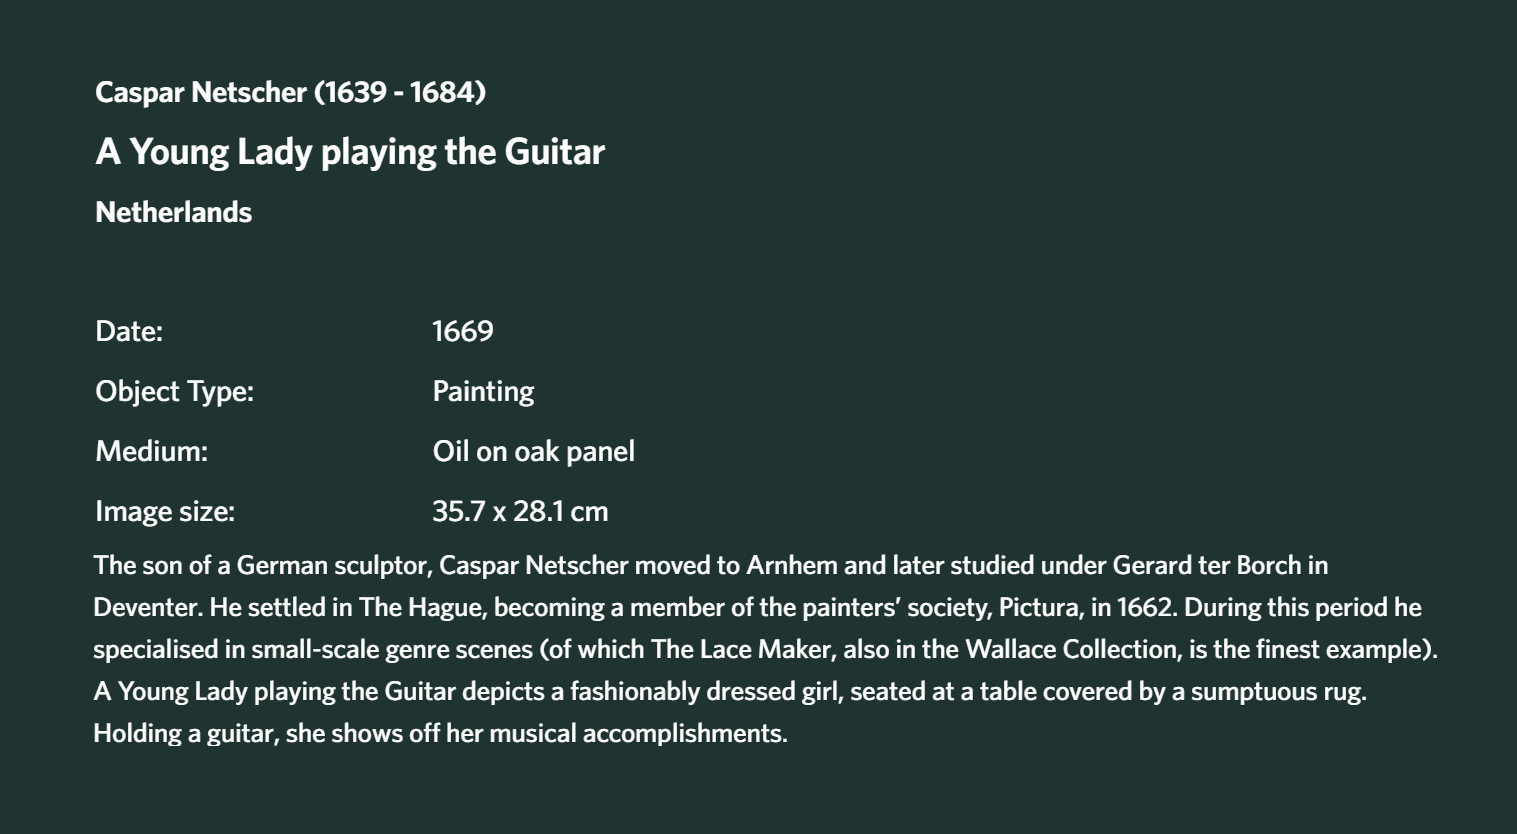Click the Date label

tap(129, 331)
